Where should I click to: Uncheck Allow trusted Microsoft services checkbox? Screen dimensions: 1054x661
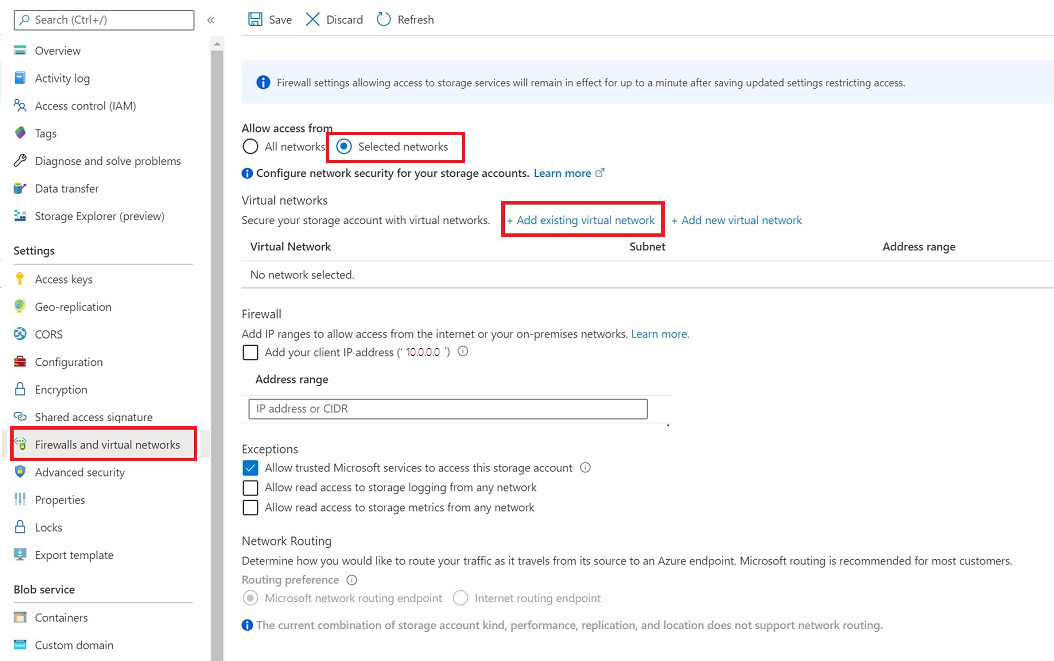[x=250, y=468]
